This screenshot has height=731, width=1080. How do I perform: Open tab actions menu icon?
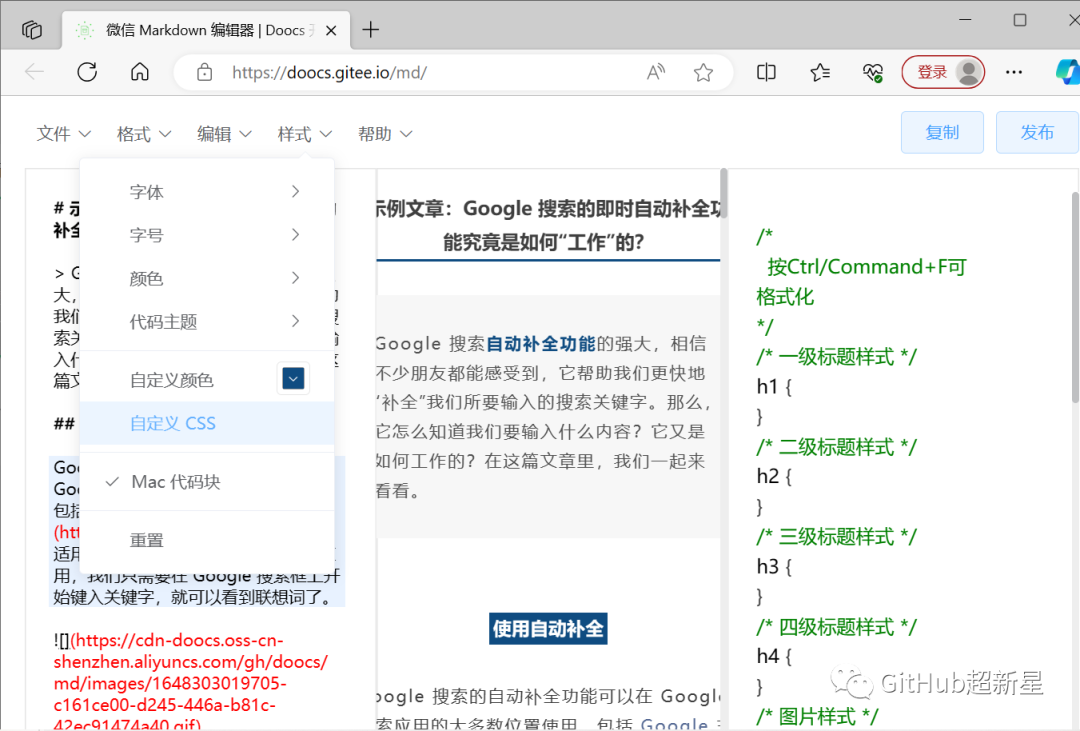click(32, 30)
